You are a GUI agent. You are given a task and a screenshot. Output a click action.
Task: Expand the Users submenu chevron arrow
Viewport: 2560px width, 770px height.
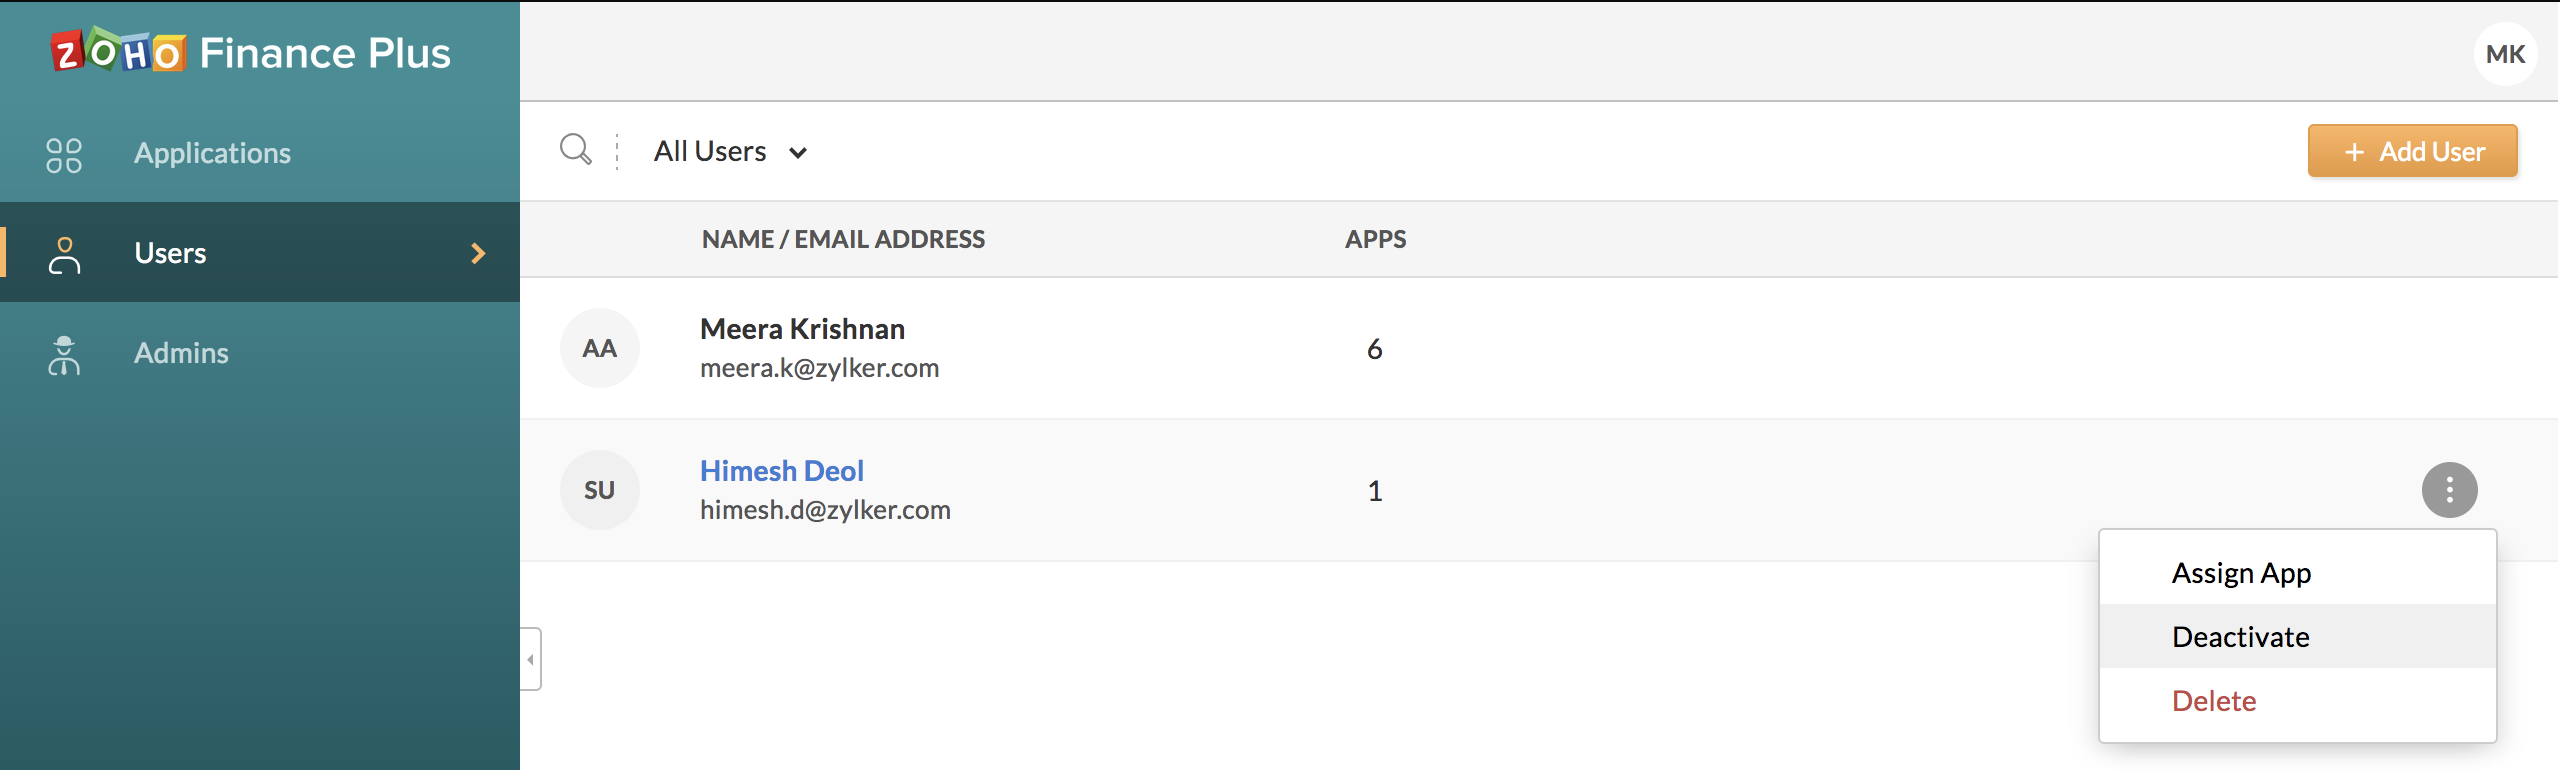(478, 254)
